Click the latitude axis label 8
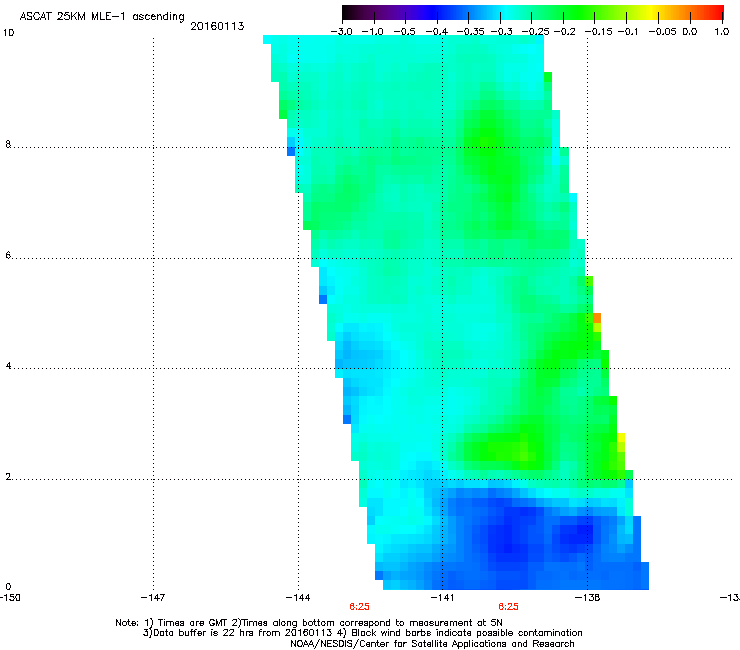 (x=8, y=144)
